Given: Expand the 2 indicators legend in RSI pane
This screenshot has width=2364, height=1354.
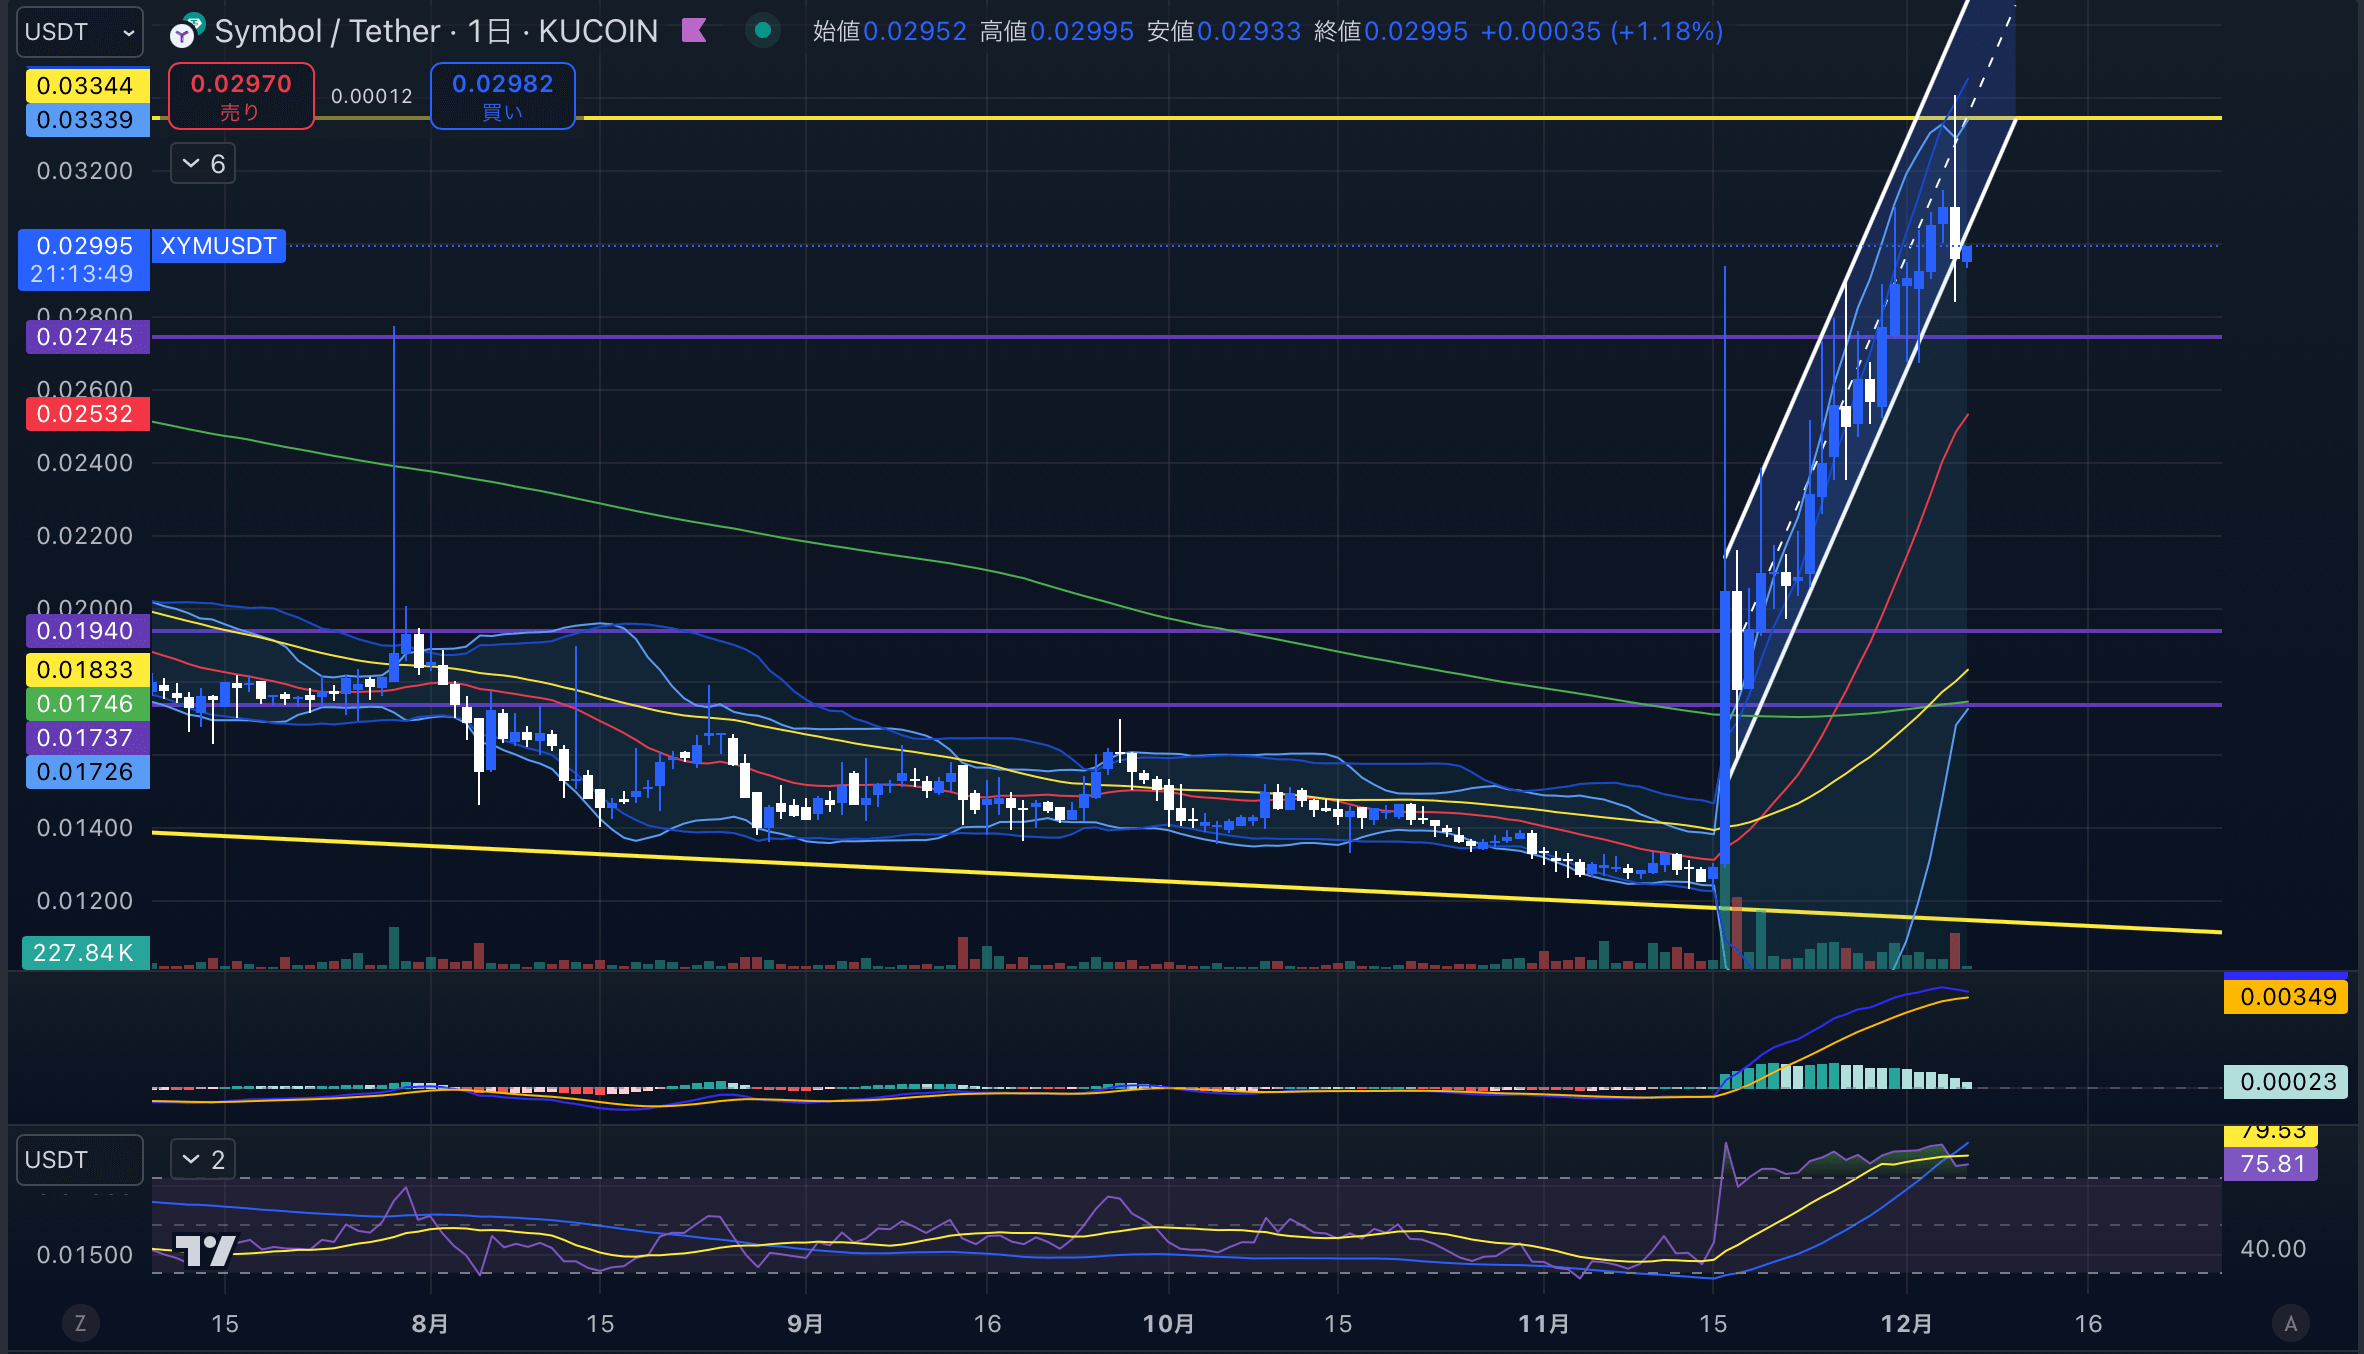Looking at the screenshot, I should (x=203, y=1160).
